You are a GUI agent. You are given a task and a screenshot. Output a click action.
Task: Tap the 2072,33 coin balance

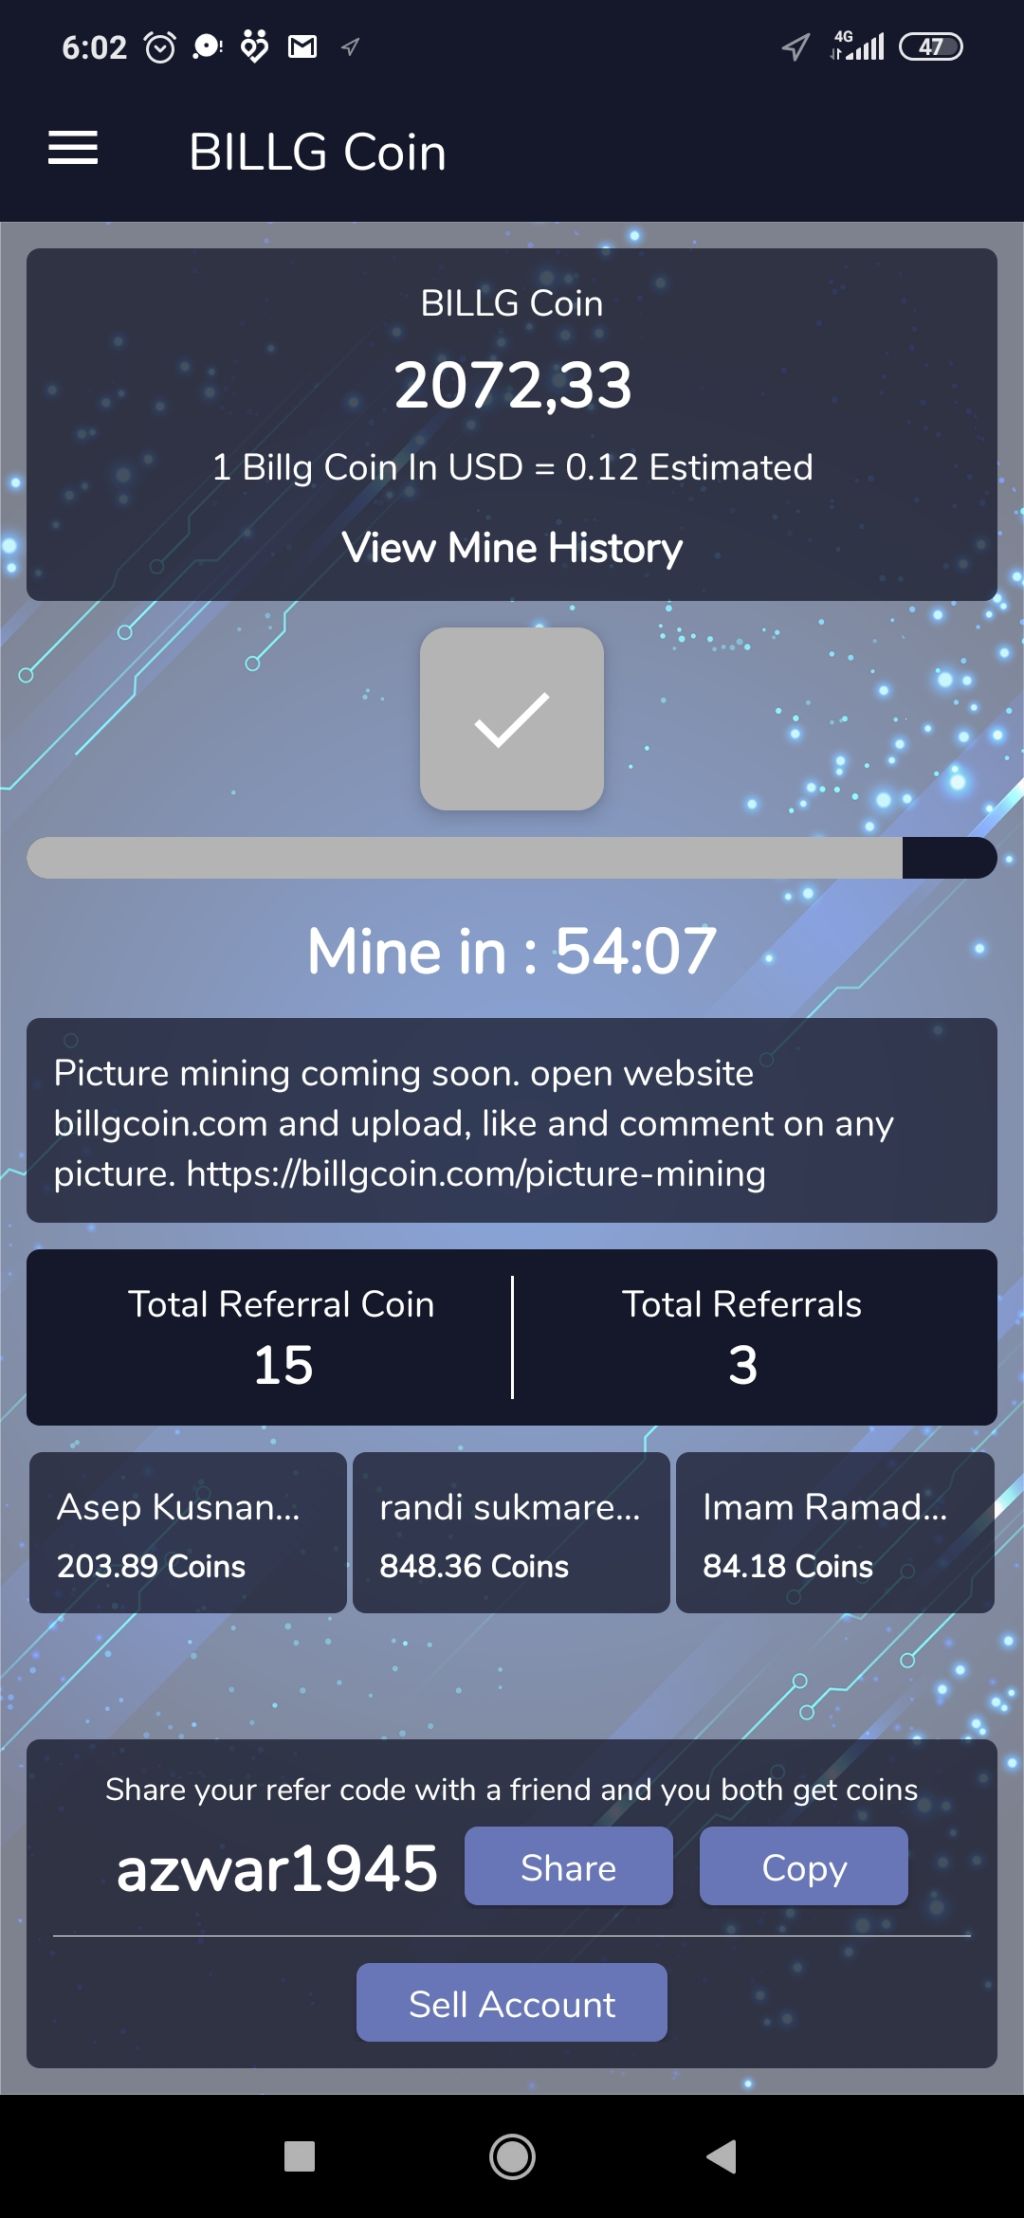click(512, 385)
